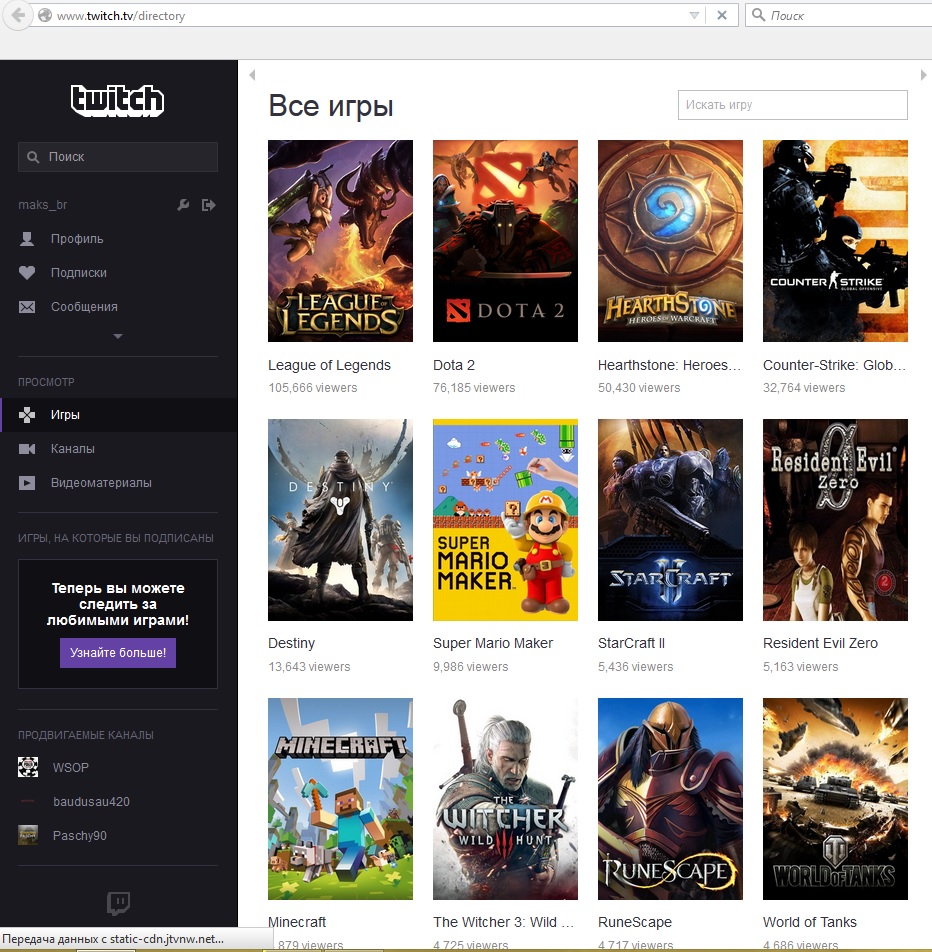
Task: Open the League of Legends title link
Action: [329, 365]
